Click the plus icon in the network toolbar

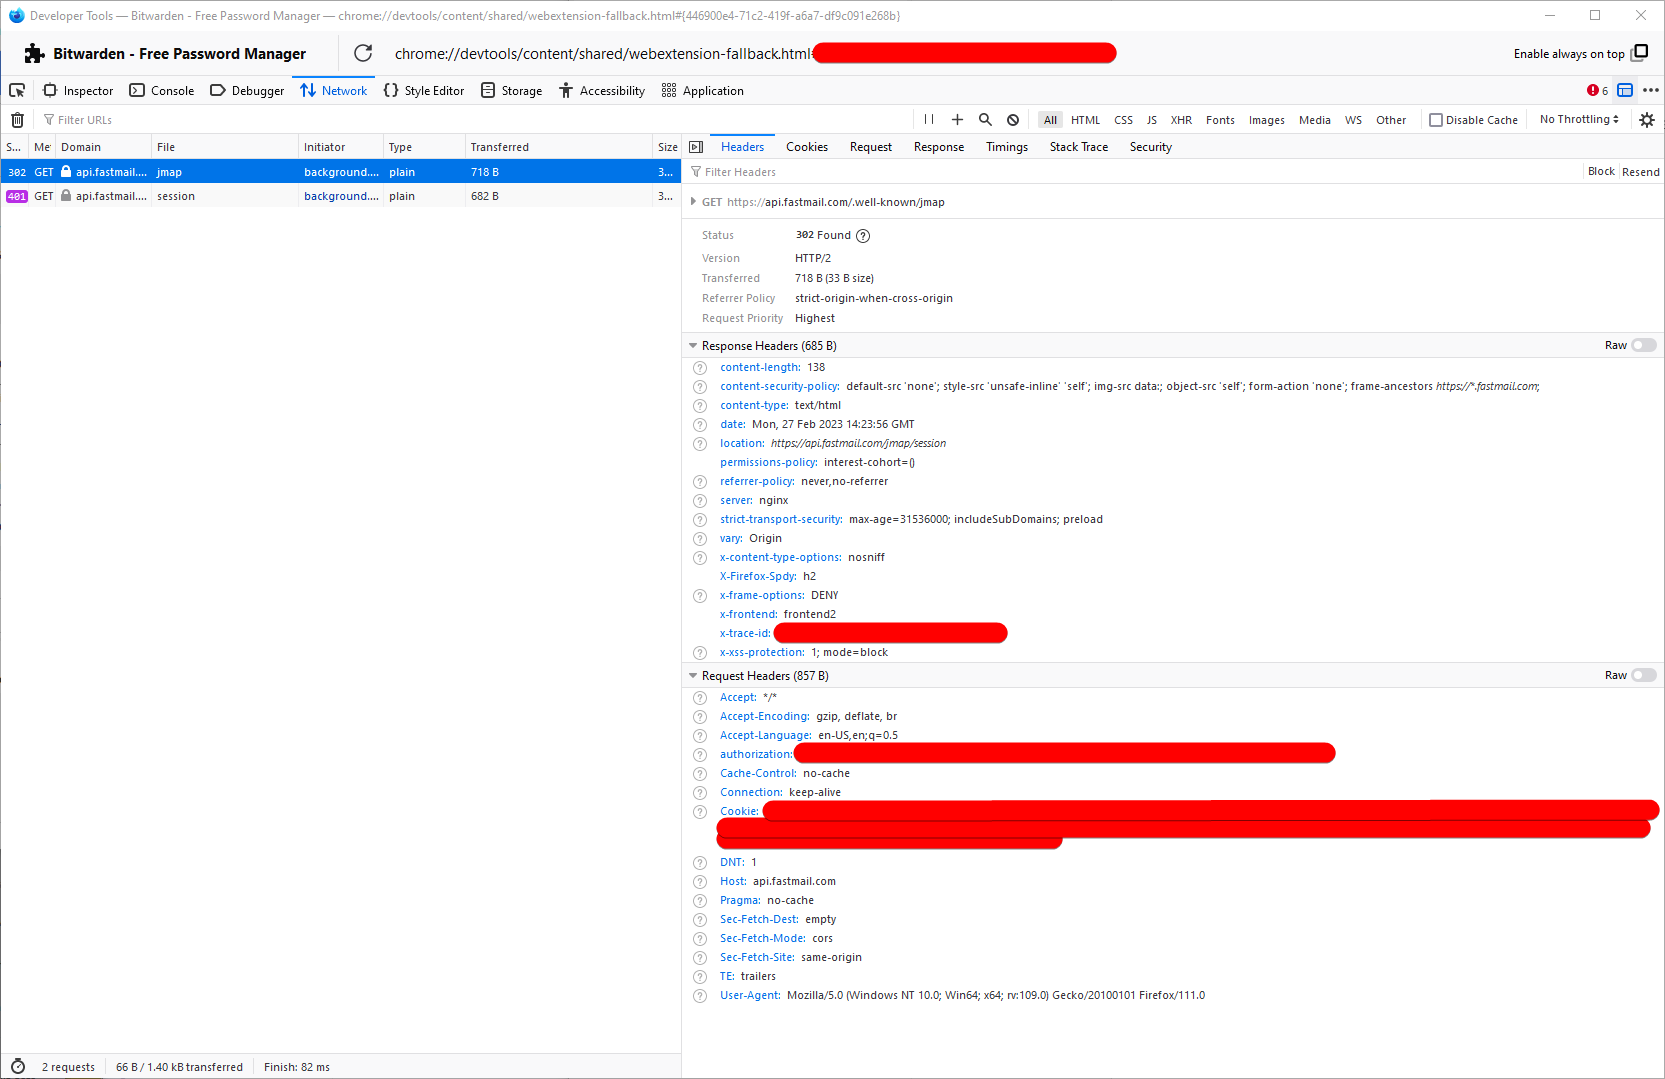[x=957, y=120]
